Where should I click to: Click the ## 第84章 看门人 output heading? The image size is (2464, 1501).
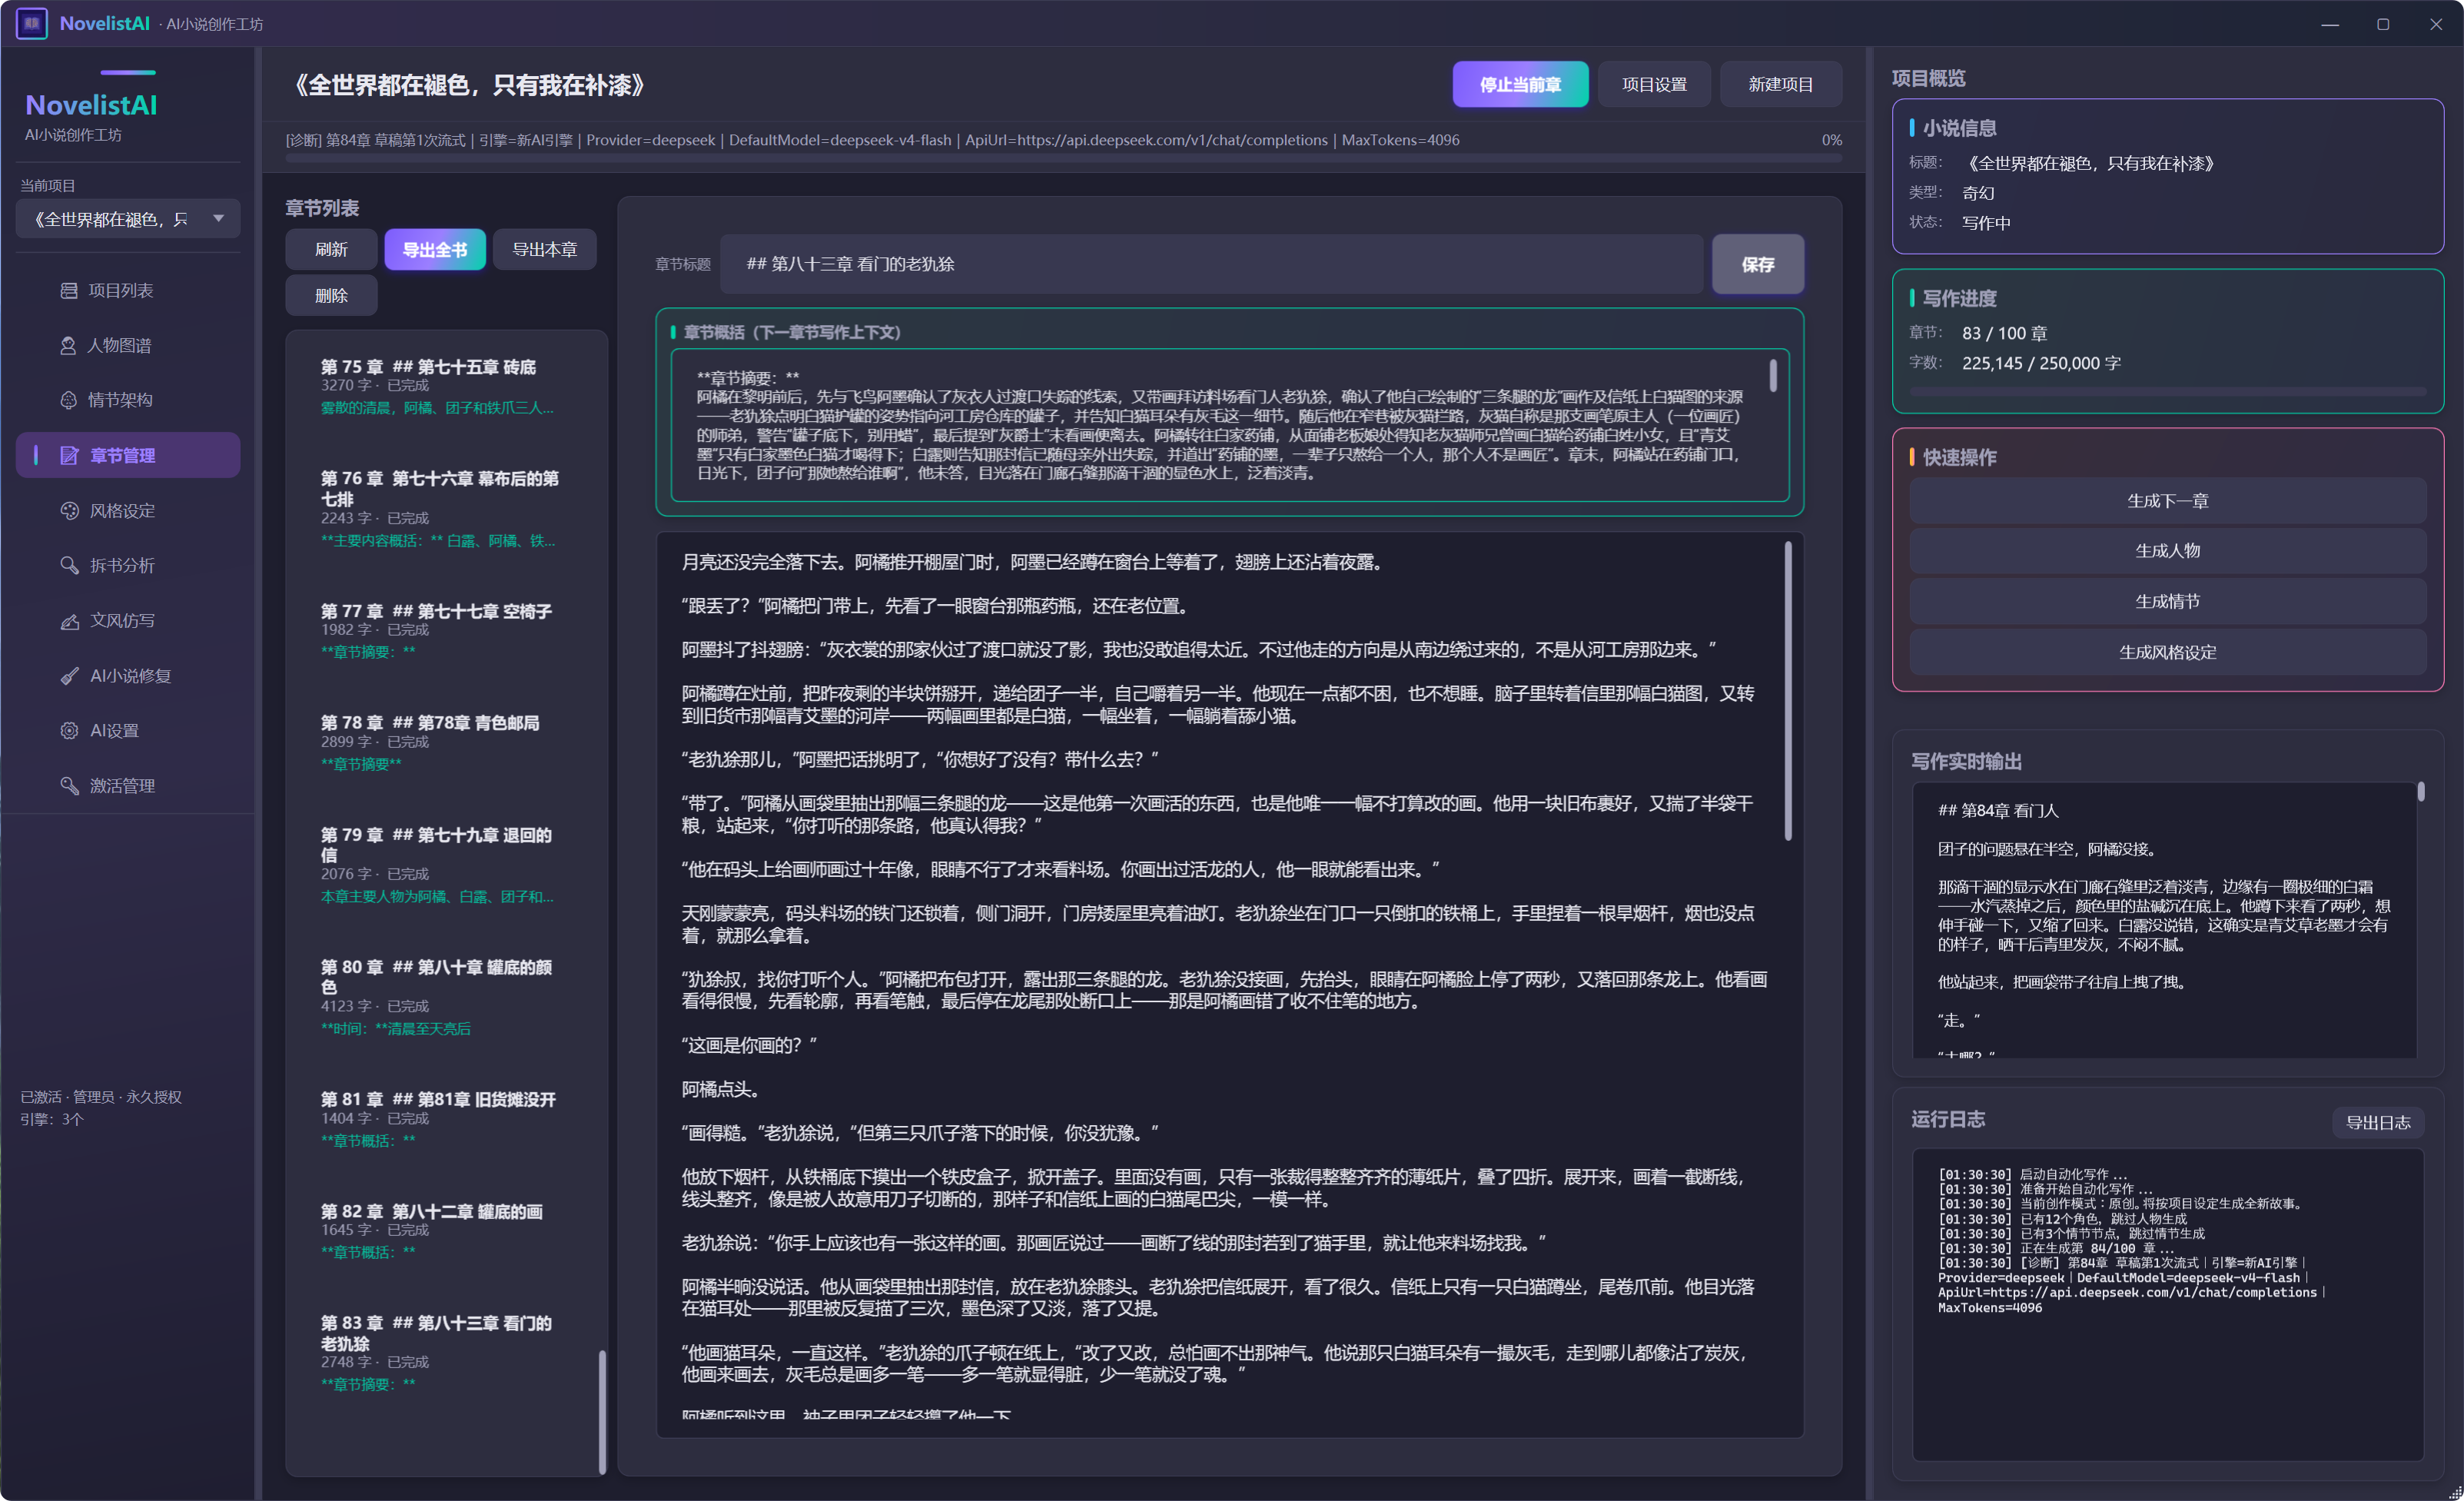click(x=1998, y=810)
